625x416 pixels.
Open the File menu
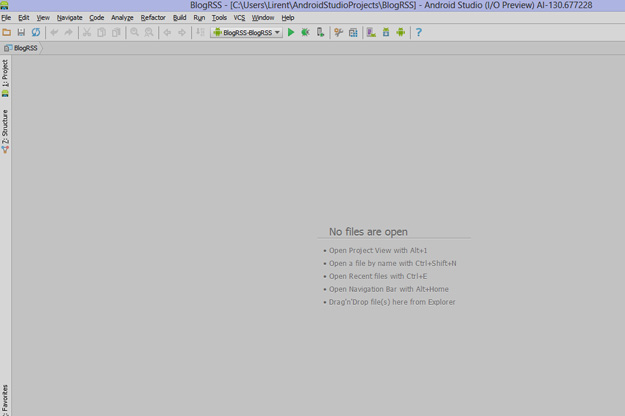(x=6, y=18)
